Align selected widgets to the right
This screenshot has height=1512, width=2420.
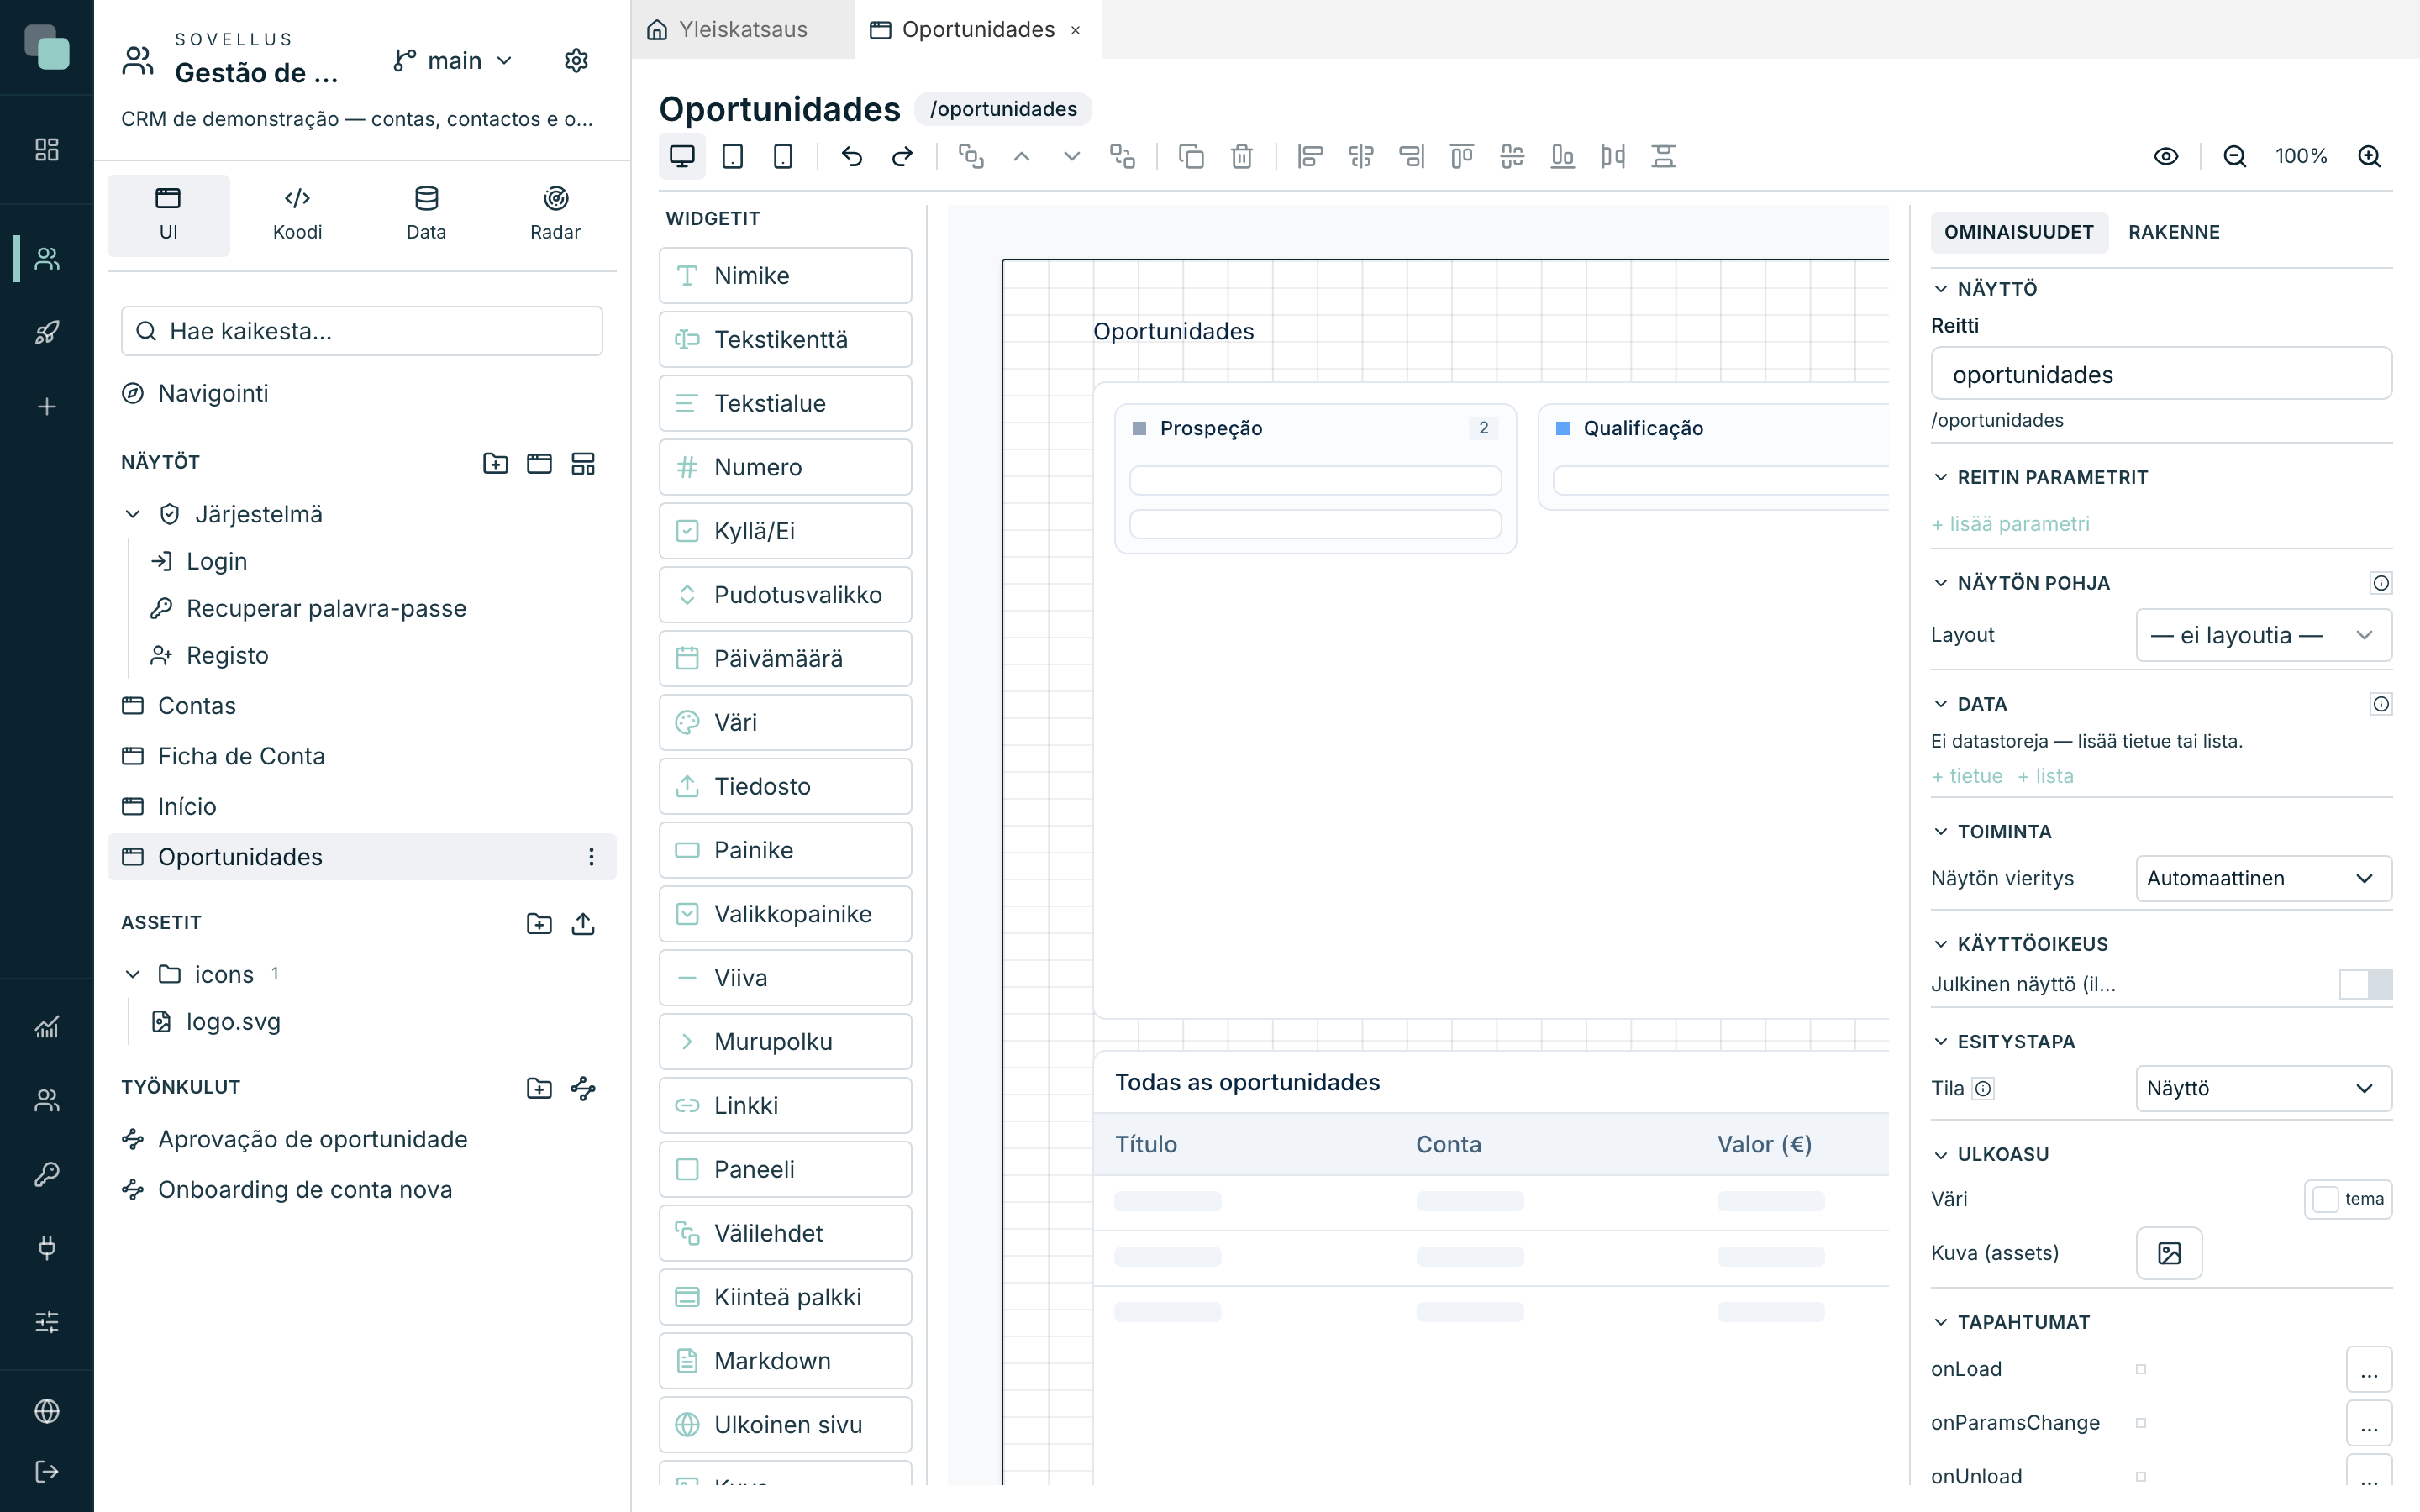pos(1411,156)
